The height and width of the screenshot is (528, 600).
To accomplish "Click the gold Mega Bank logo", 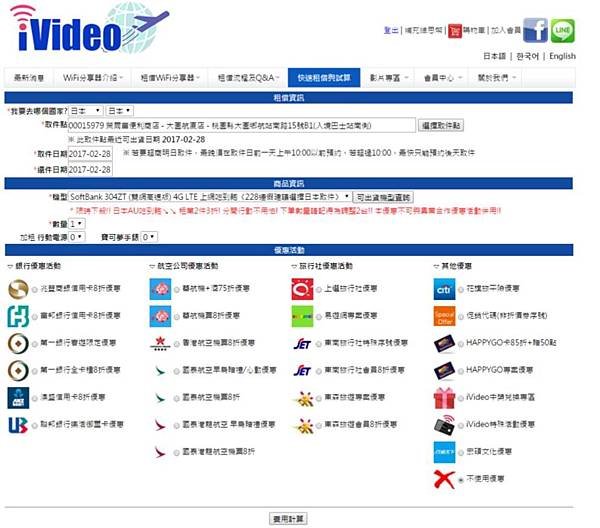I will tap(18, 289).
